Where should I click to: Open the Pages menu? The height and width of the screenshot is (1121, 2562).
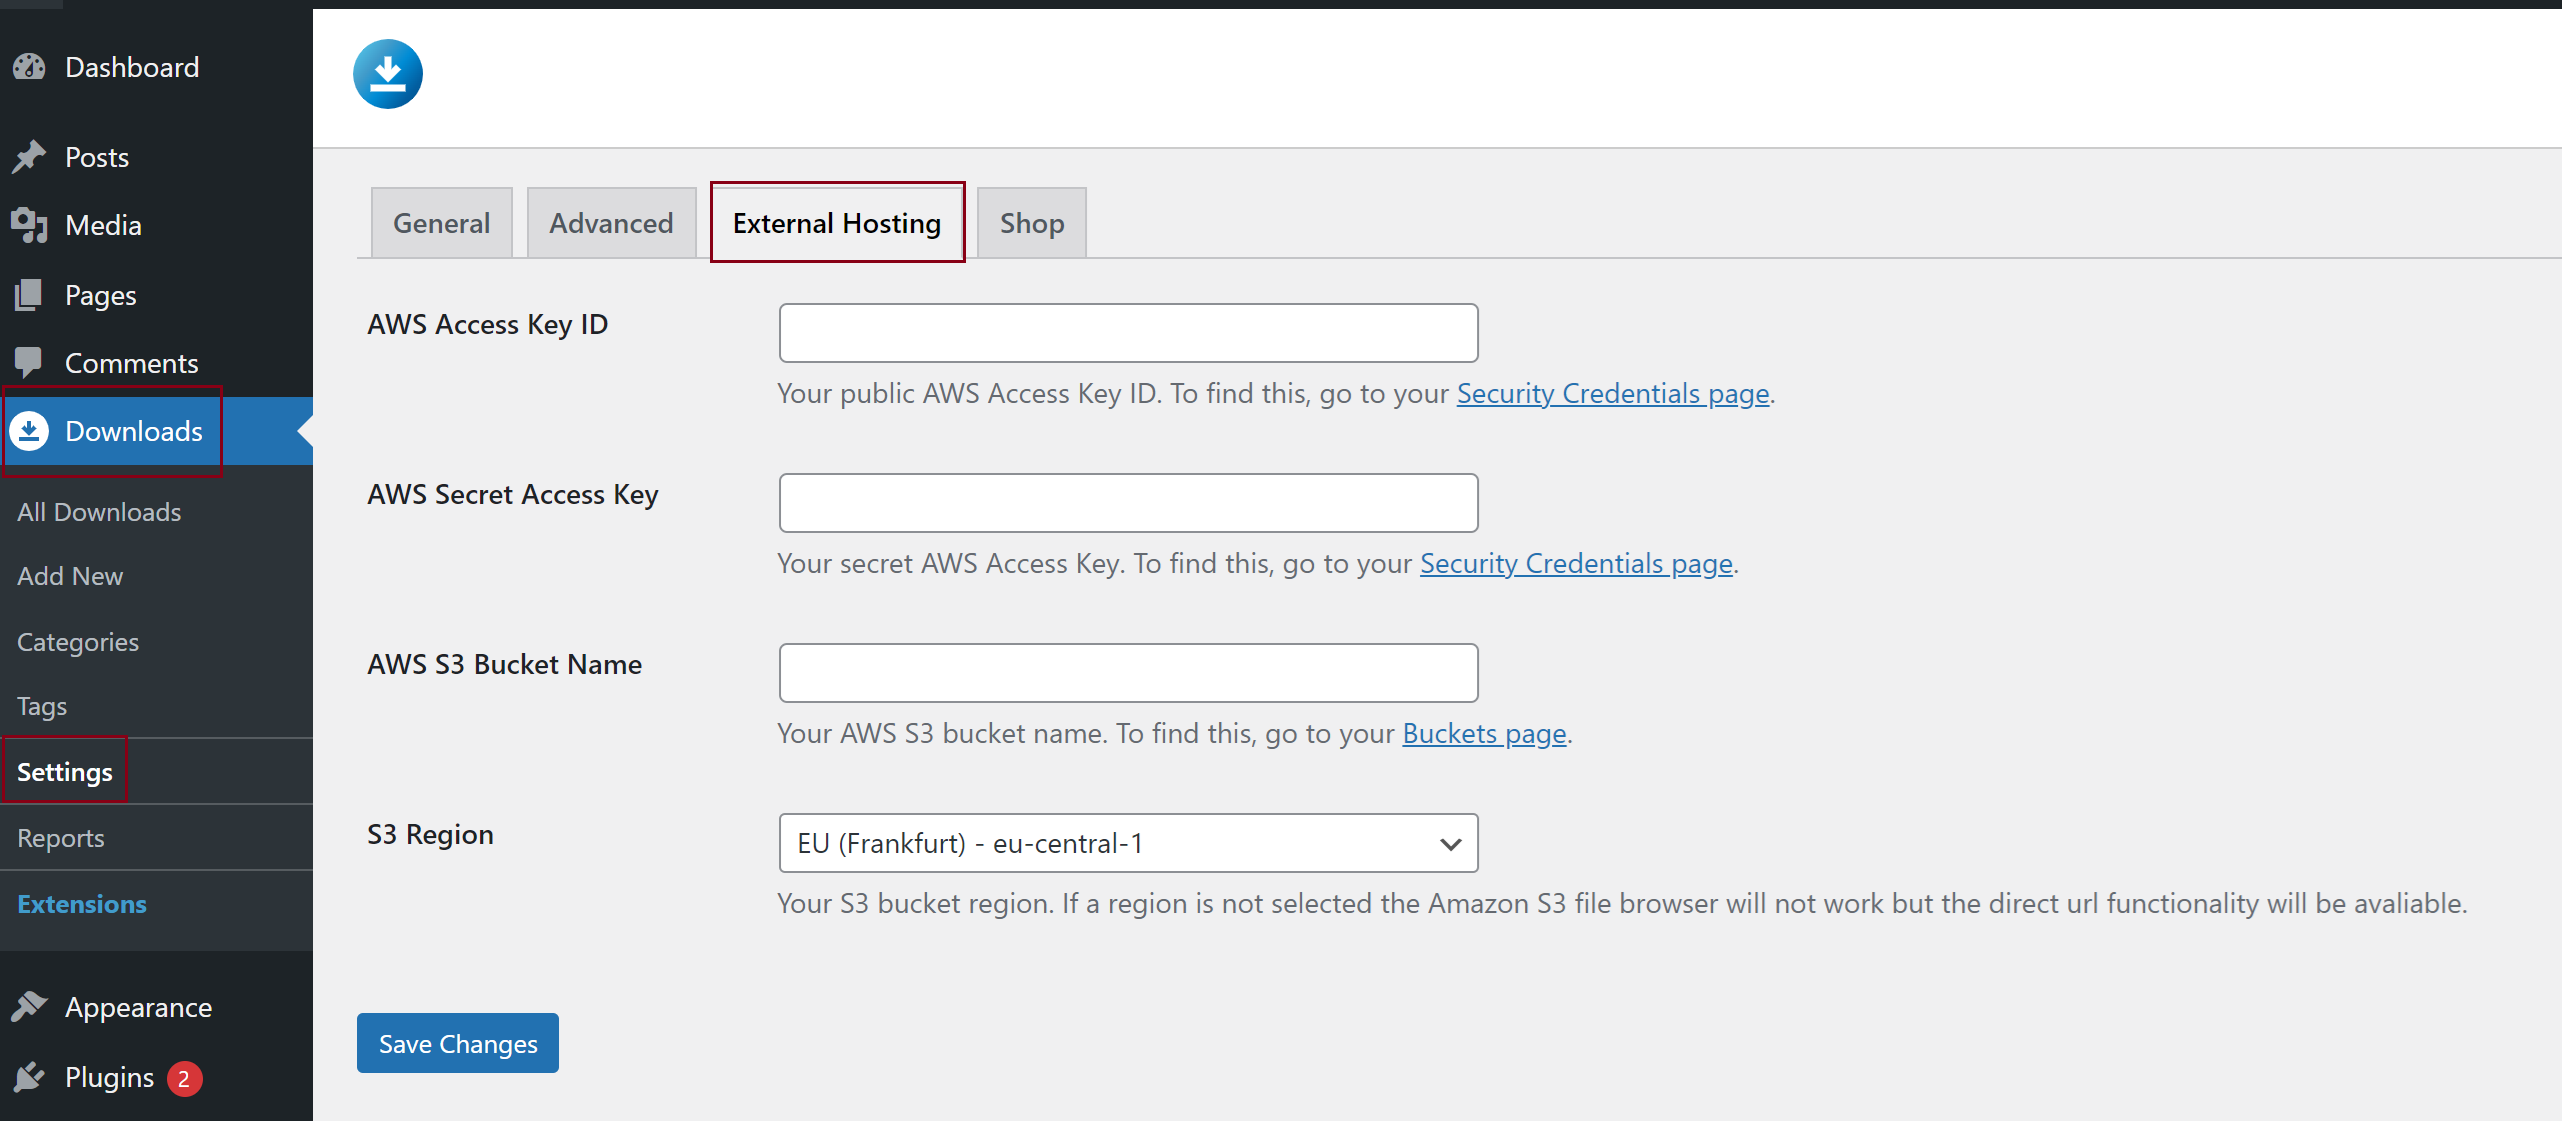(100, 295)
